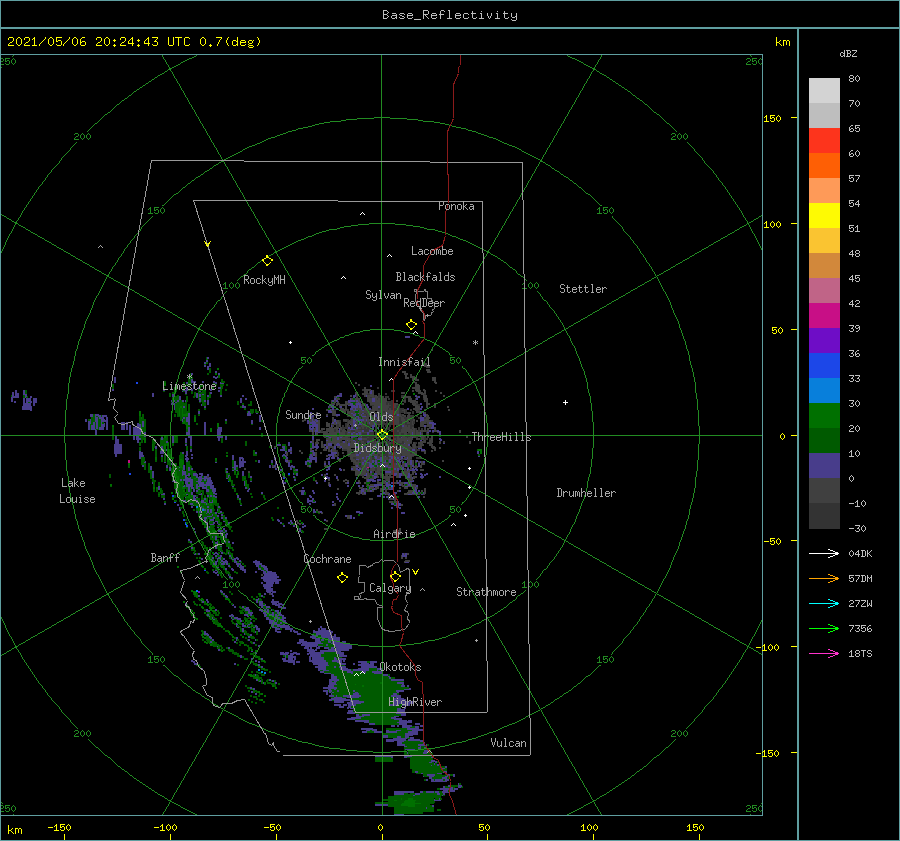Screen dimensions: 900x841
Task: Click the Okotoks town label
Action: tap(400, 667)
